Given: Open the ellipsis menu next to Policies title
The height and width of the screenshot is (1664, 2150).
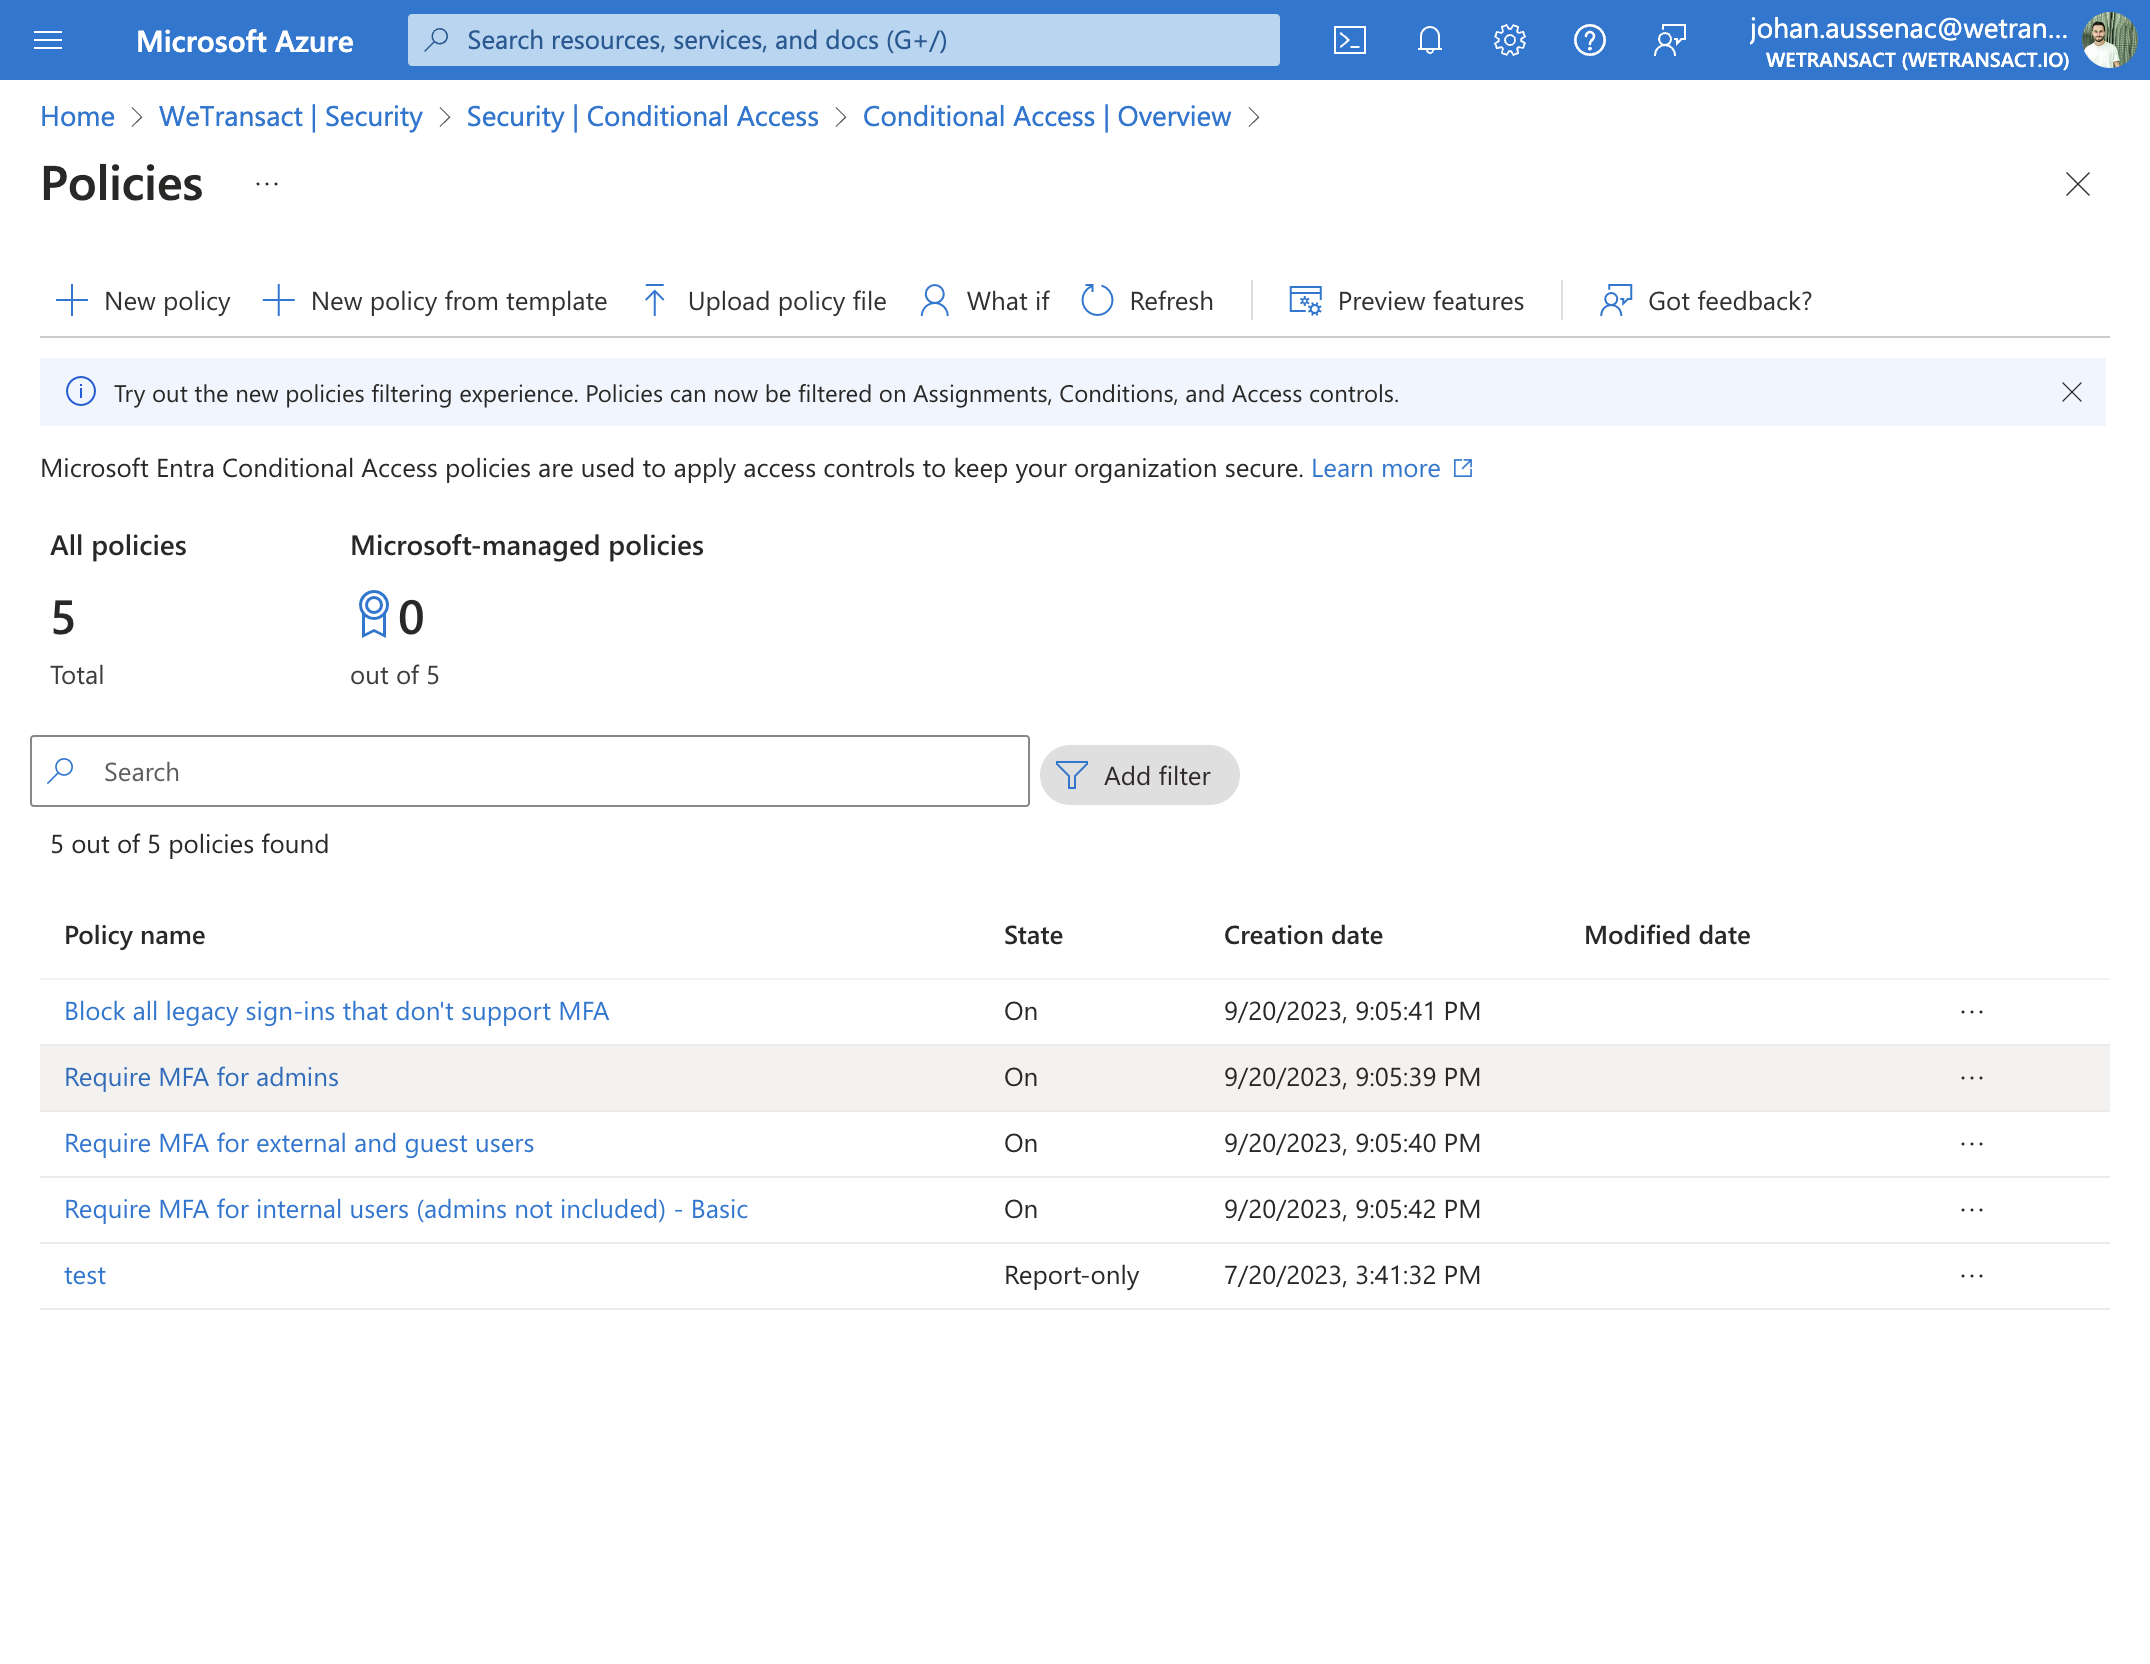Looking at the screenshot, I should [267, 184].
